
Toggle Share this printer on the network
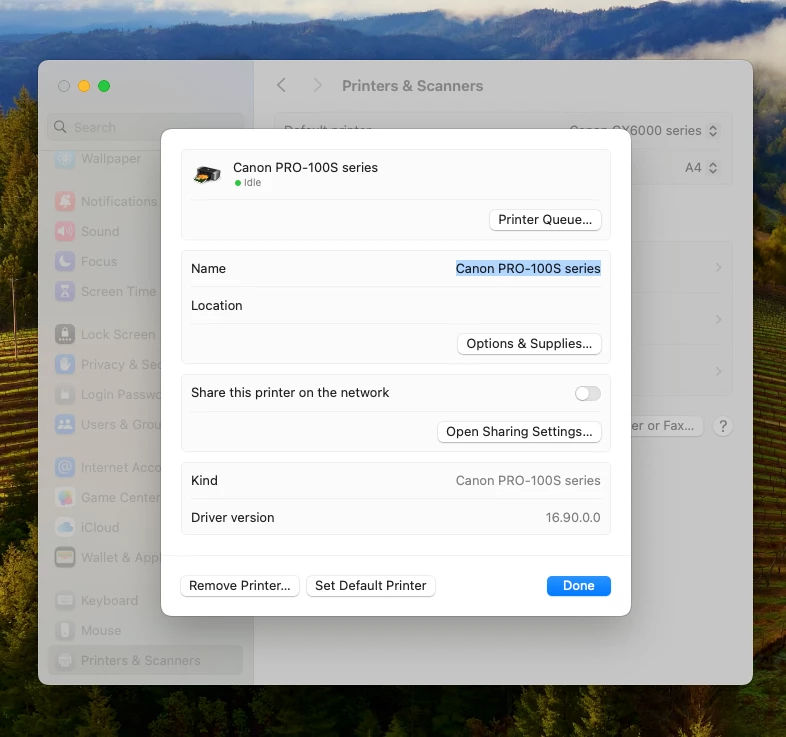click(587, 394)
